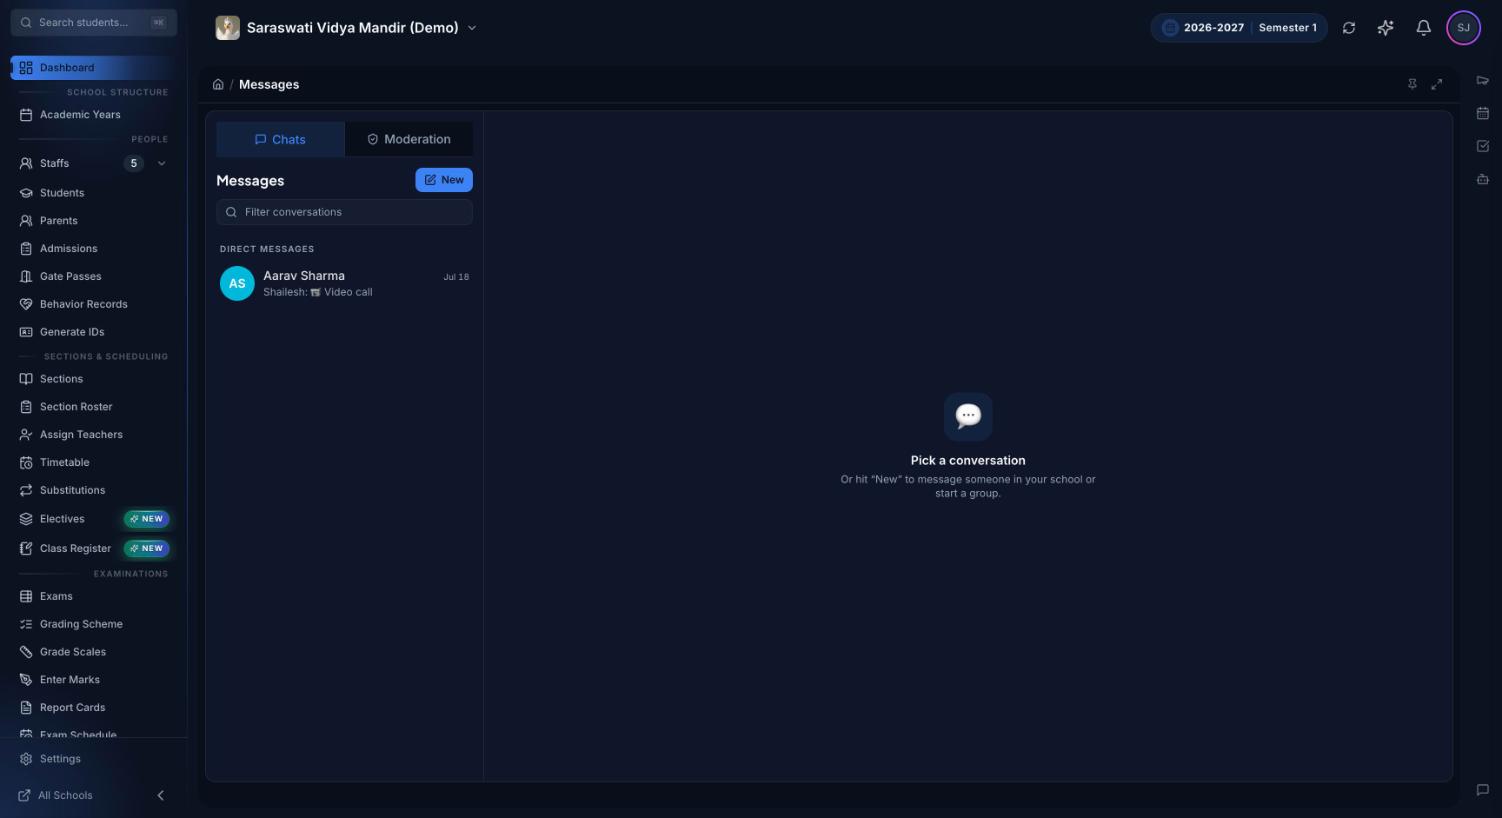Switch to the Chats tab
This screenshot has height=818, width=1502.
pos(280,139)
